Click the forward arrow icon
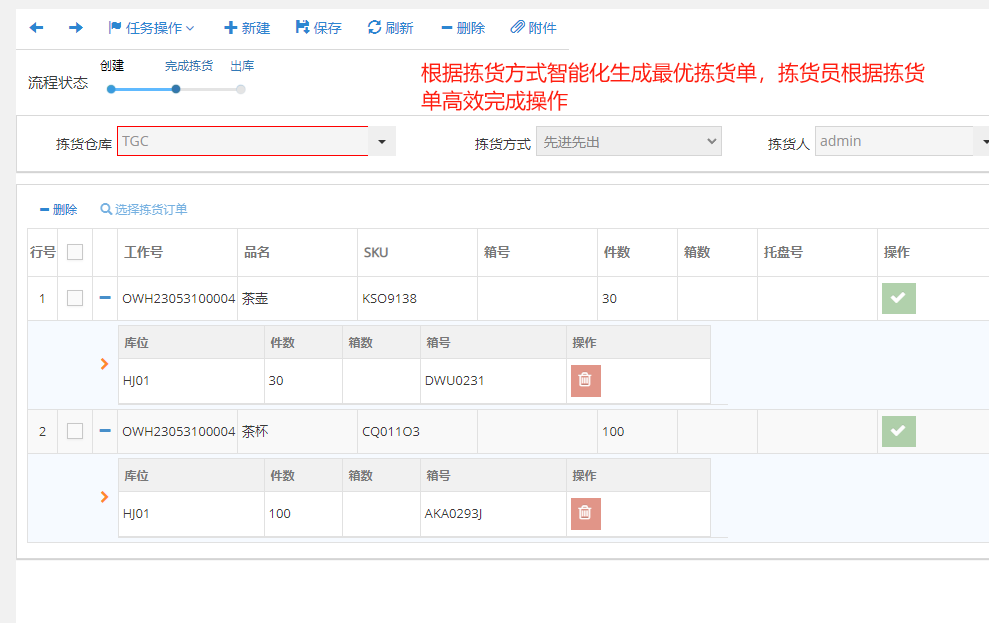 75,28
